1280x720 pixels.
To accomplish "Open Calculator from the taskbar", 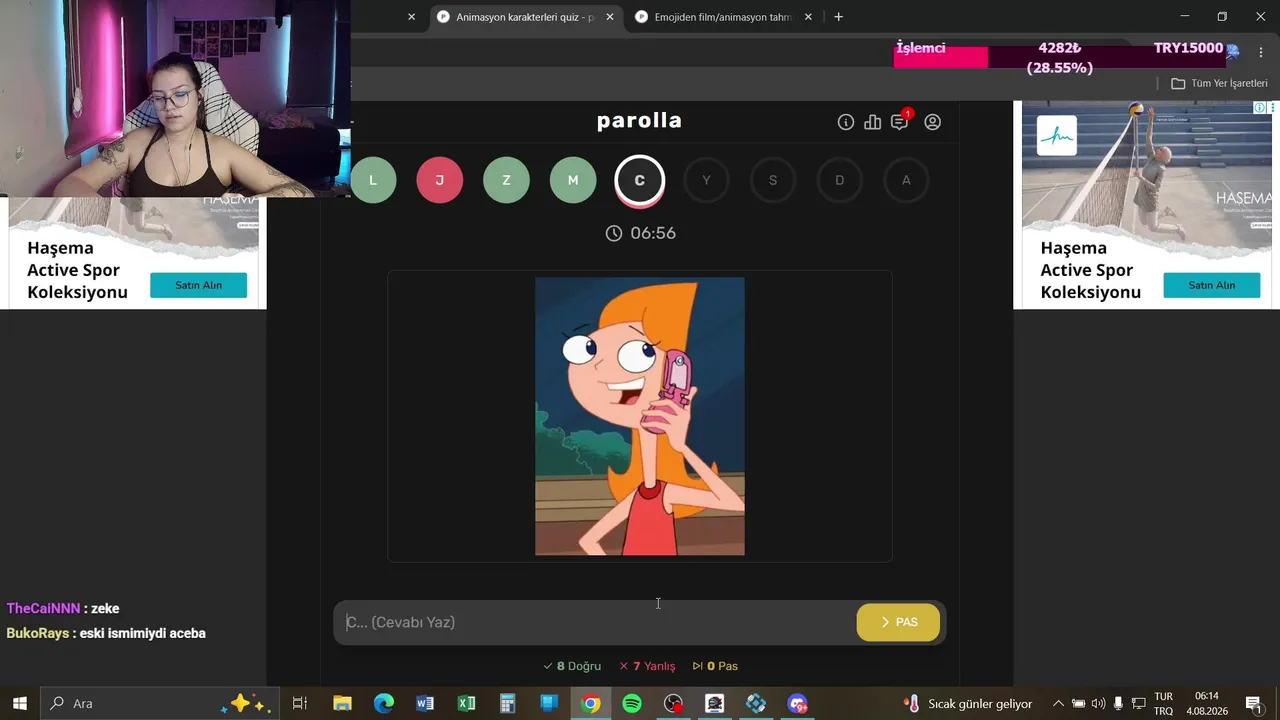I will (x=507, y=703).
